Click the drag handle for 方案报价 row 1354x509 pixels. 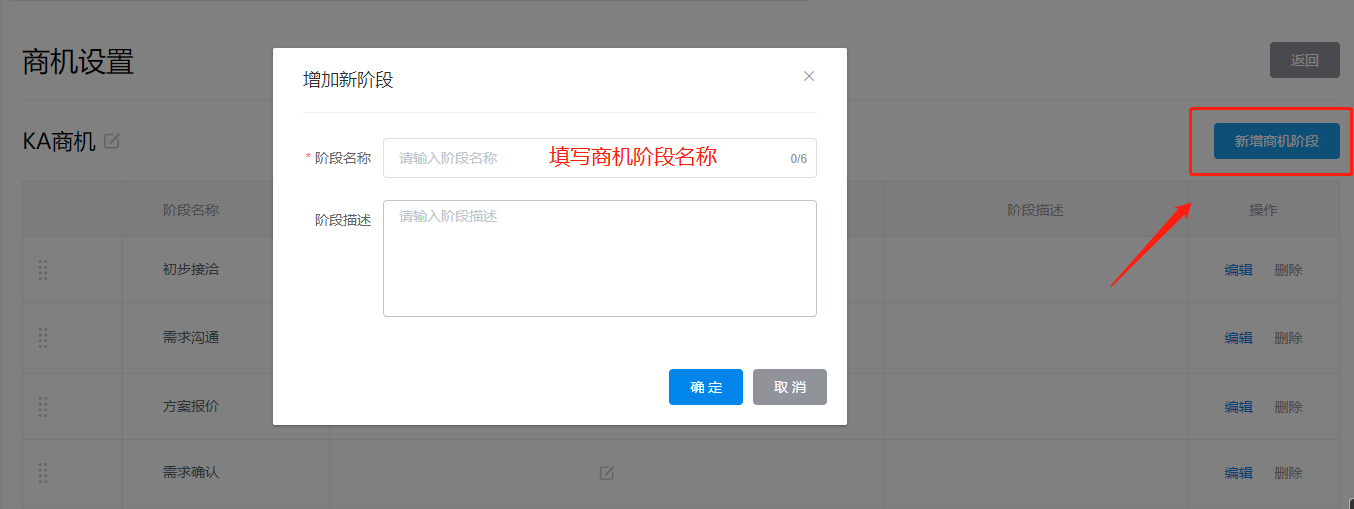coord(43,407)
